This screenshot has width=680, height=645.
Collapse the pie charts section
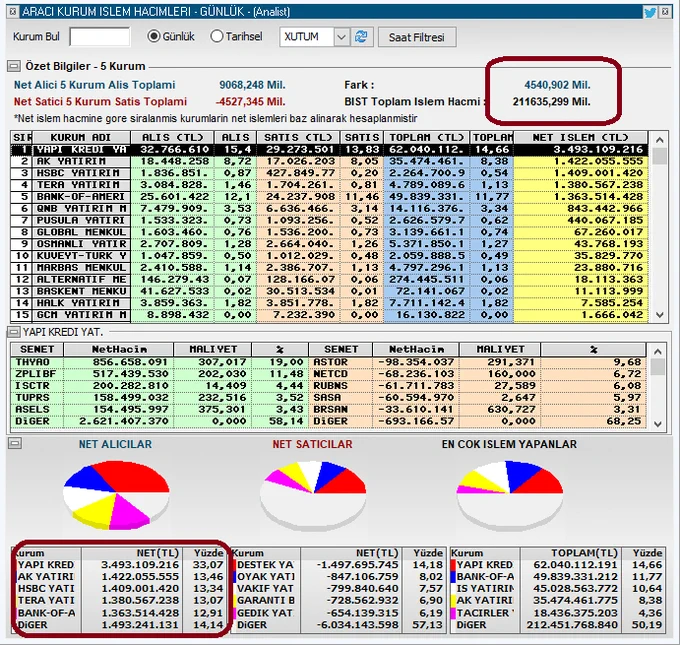click(15, 443)
